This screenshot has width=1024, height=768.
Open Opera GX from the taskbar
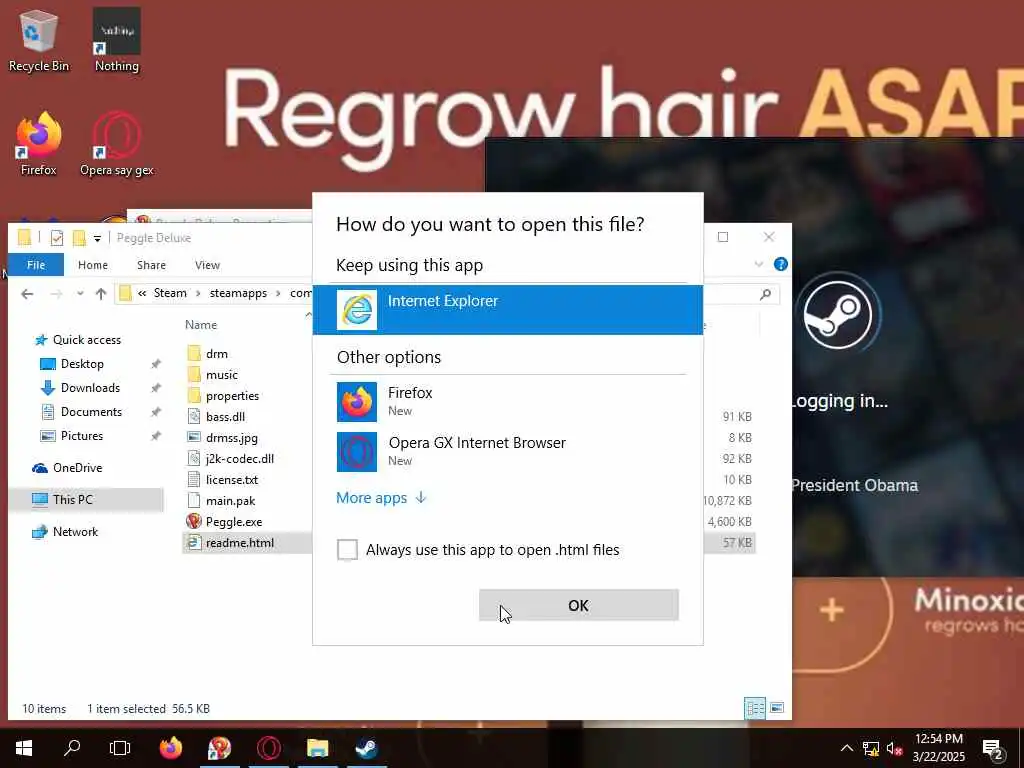point(268,748)
